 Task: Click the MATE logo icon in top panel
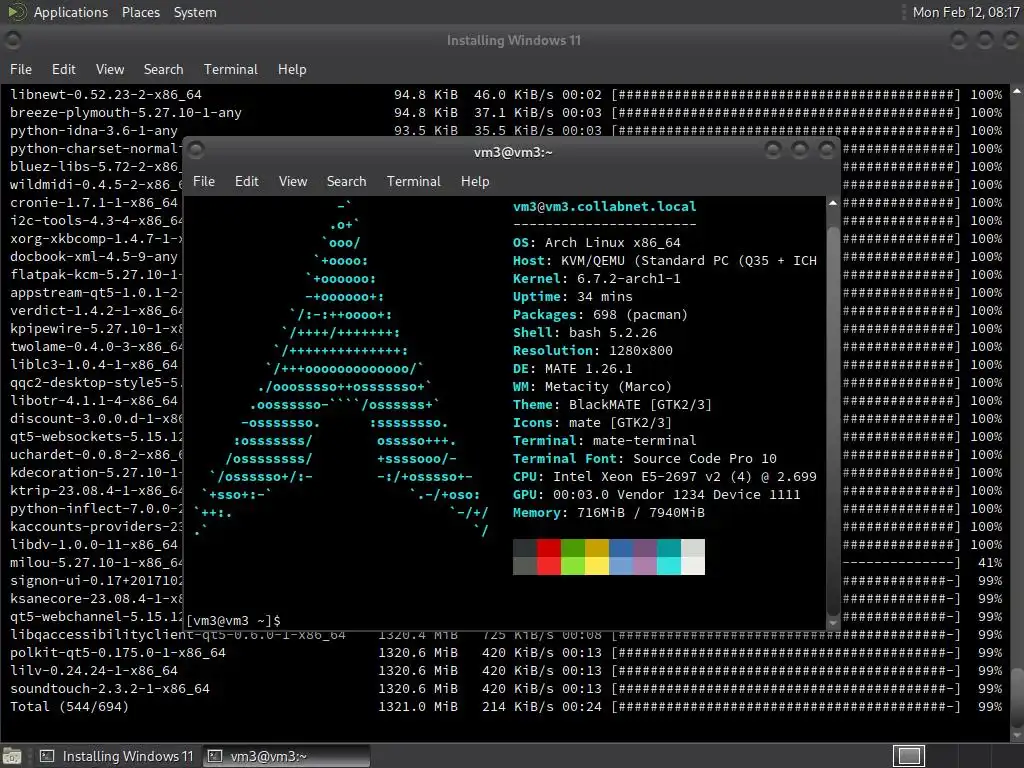click(16, 12)
